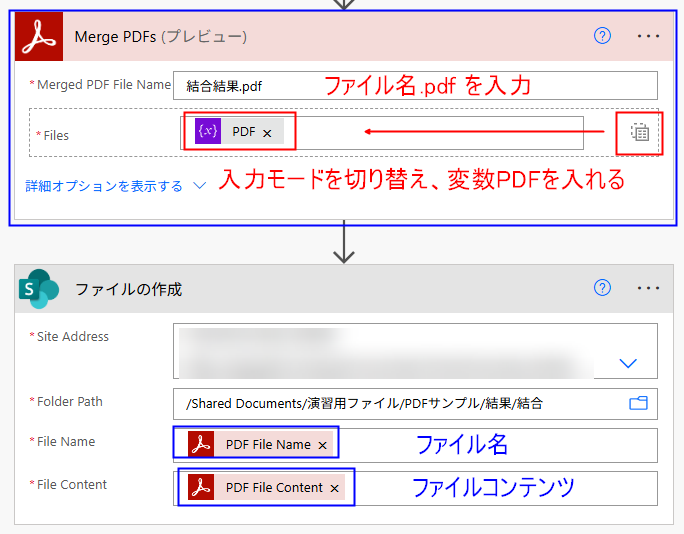Viewport: 684px width, 534px height.
Task: Remove the PDF File Content token
Action: (x=334, y=488)
